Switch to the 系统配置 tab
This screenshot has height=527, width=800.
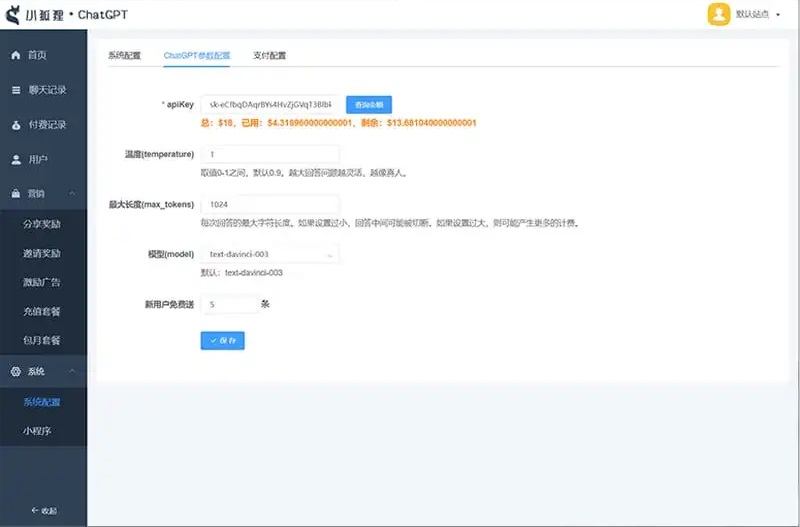(x=125, y=55)
